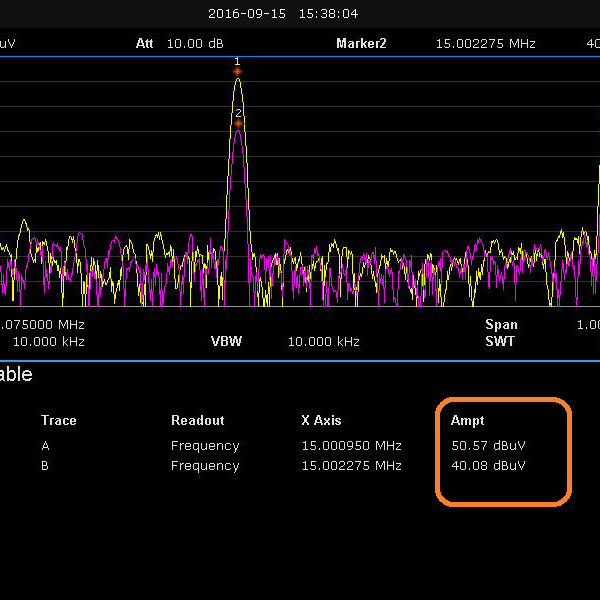Click the Frequency readout for trace B

(205, 466)
